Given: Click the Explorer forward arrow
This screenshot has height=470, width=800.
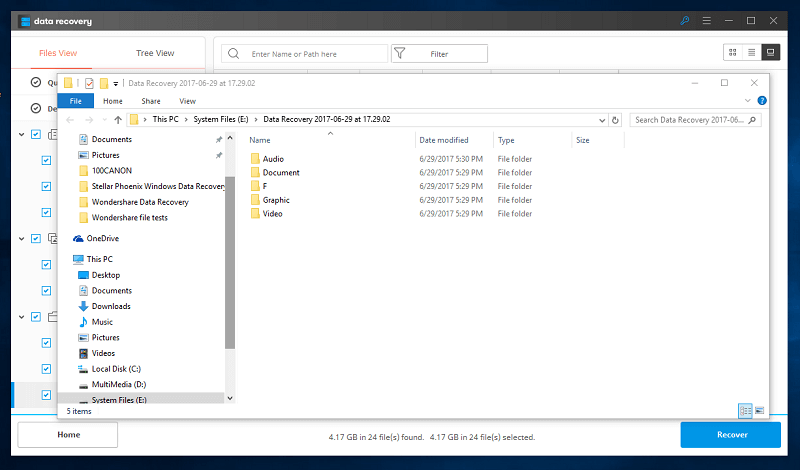Looking at the screenshot, I should (x=89, y=120).
